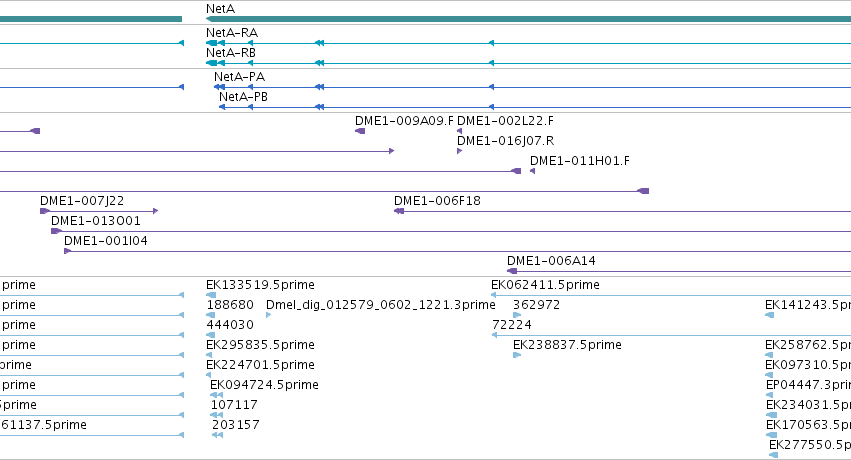Click the DME1-006A14 arrow glyph
851x460 pixels.
(512, 271)
